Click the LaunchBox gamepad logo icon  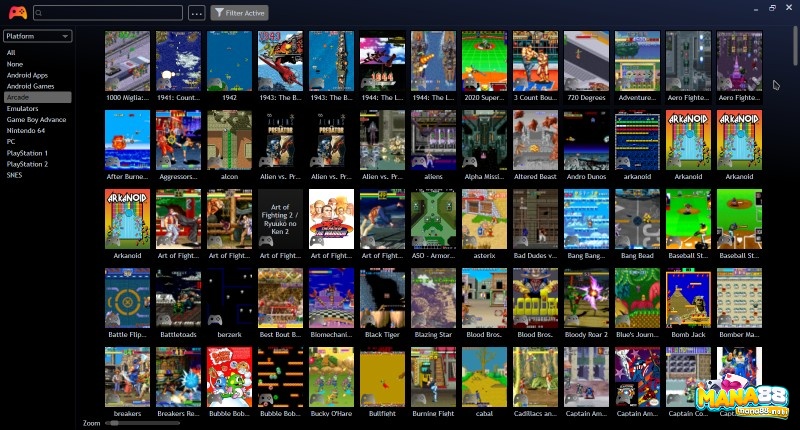coord(17,13)
